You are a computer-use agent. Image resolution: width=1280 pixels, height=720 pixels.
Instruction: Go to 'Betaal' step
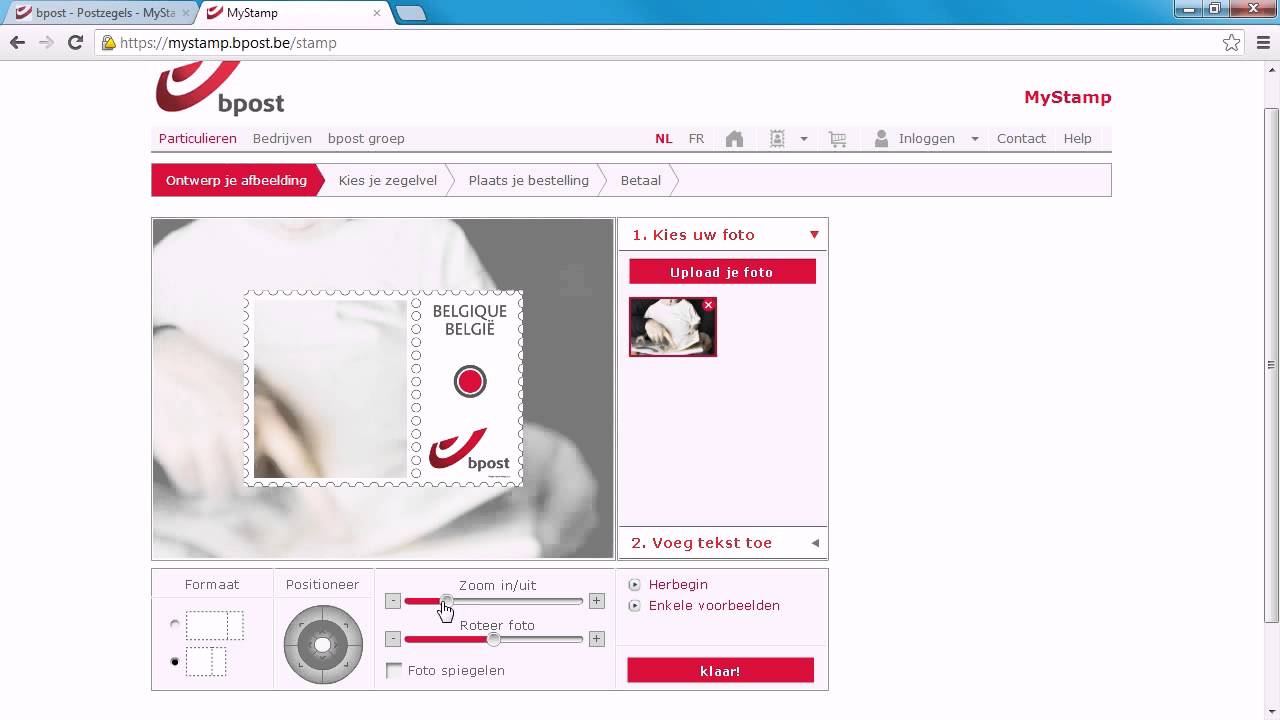(640, 180)
